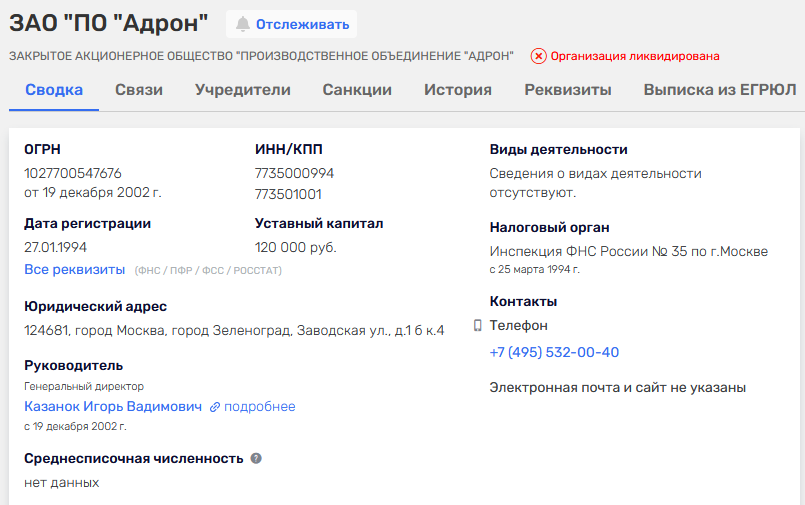
Task: Click the Телефон label
Action: 519,325
